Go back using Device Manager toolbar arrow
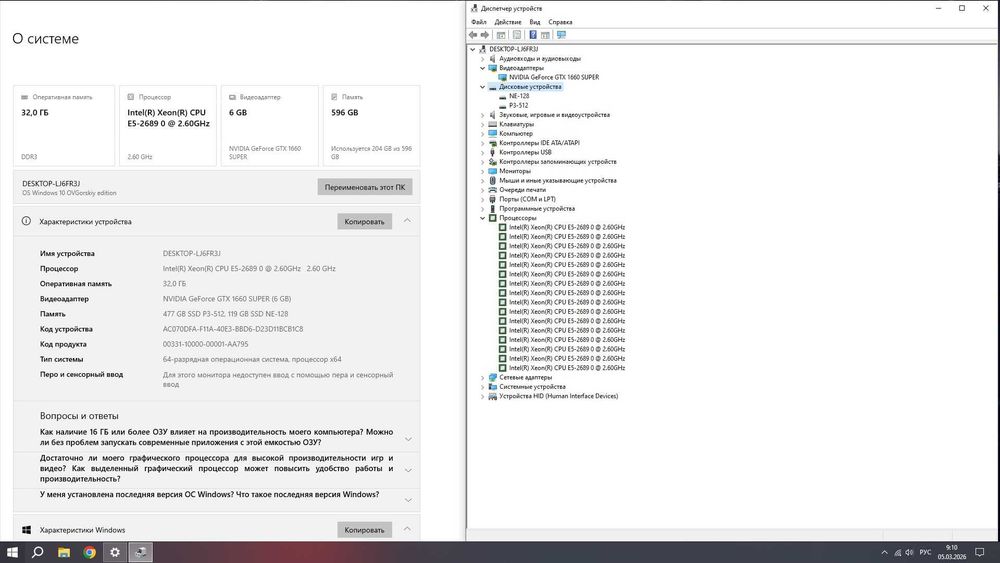This screenshot has width=1000, height=563. click(473, 35)
